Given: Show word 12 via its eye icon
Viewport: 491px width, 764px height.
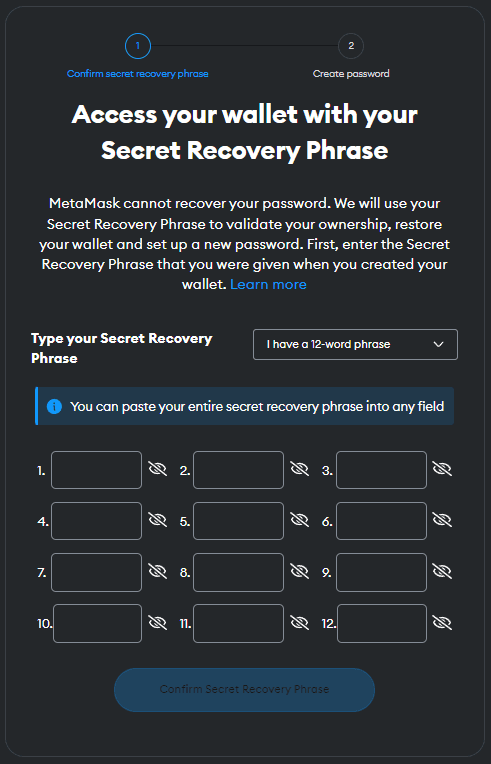Looking at the screenshot, I should tap(442, 623).
